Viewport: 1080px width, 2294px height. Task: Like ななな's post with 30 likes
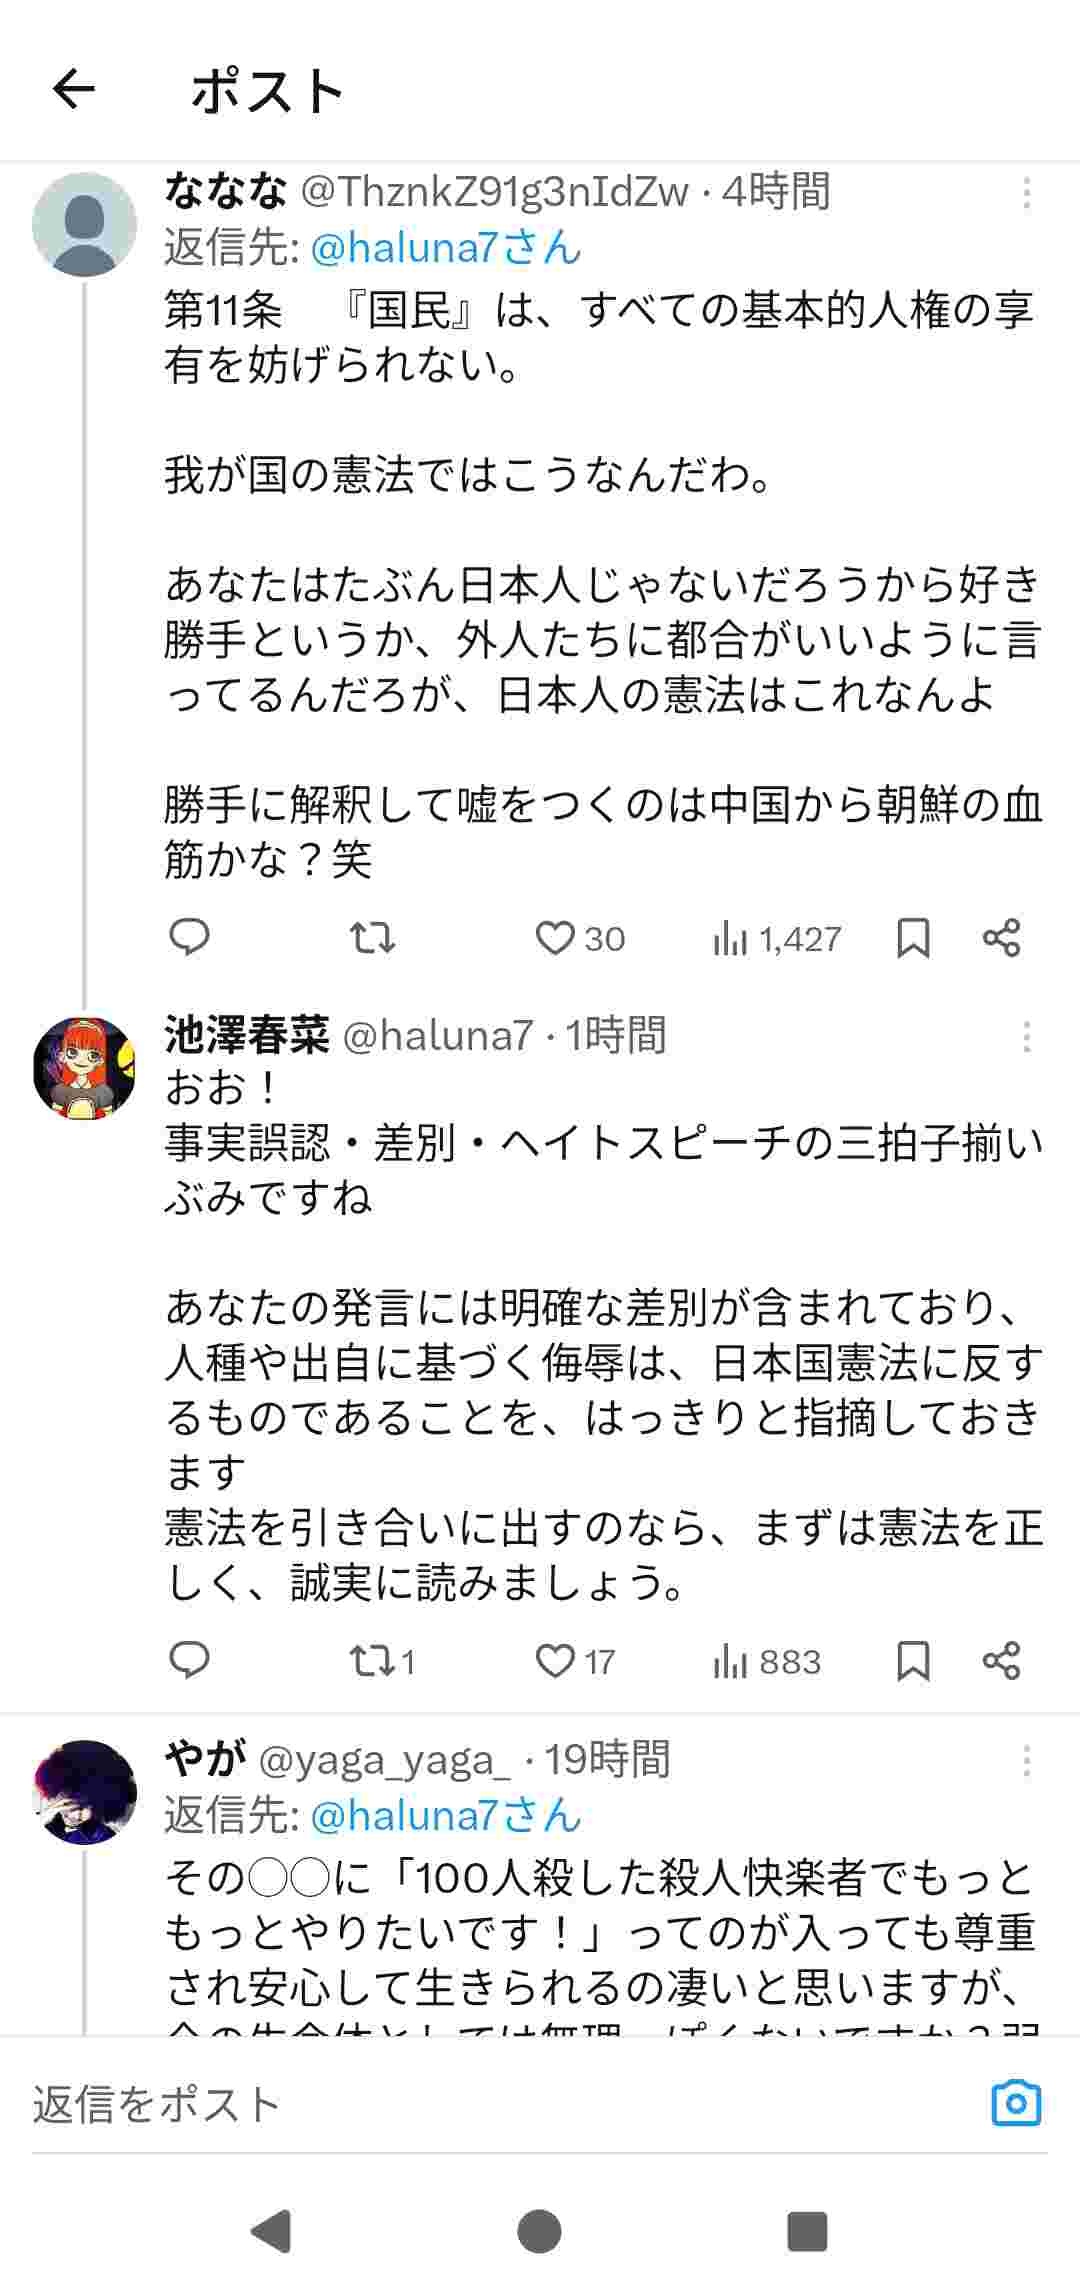(x=555, y=938)
